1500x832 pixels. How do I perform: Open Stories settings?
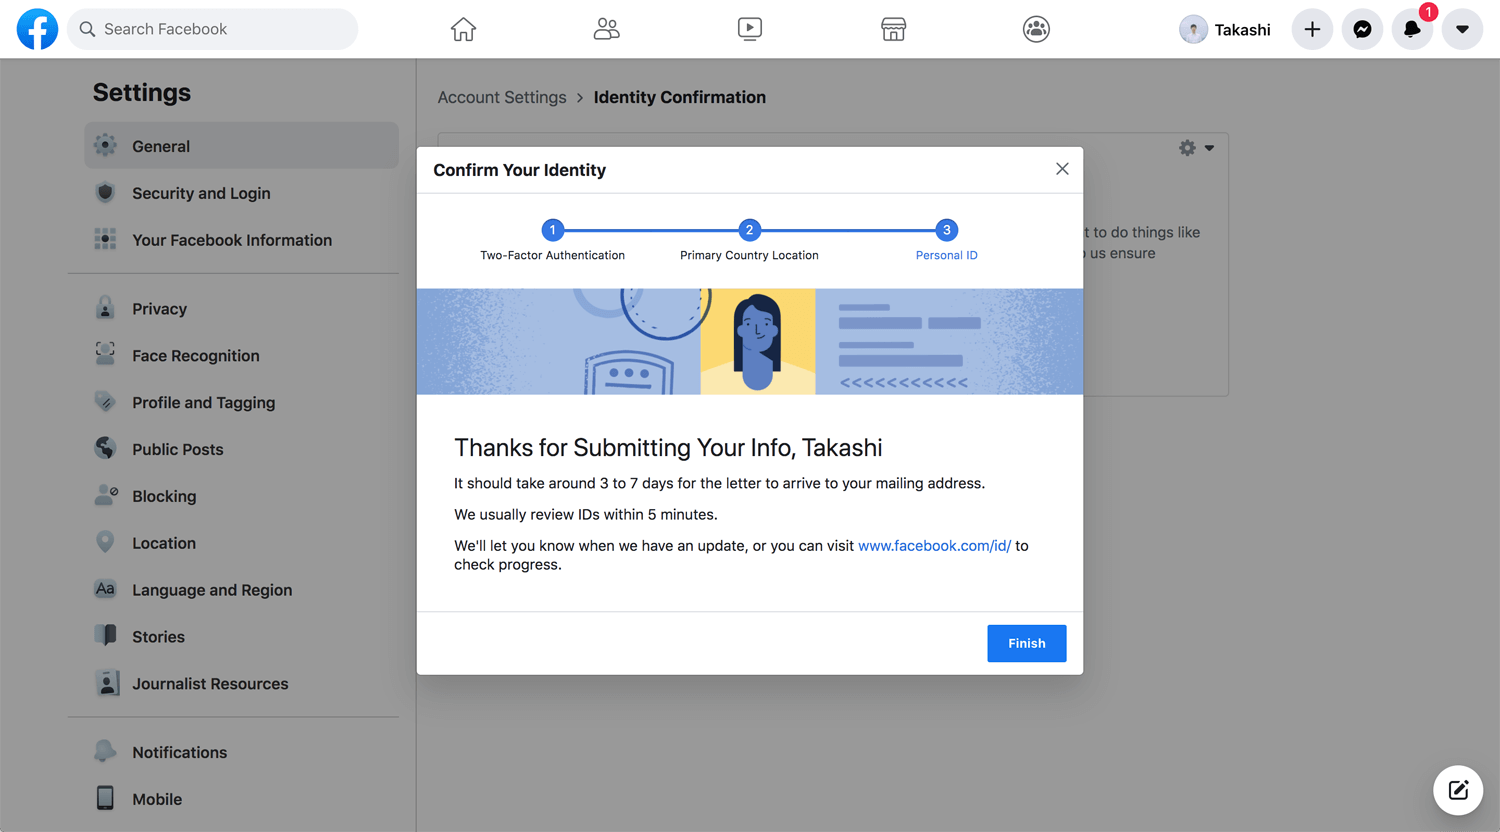pyautogui.click(x=241, y=637)
